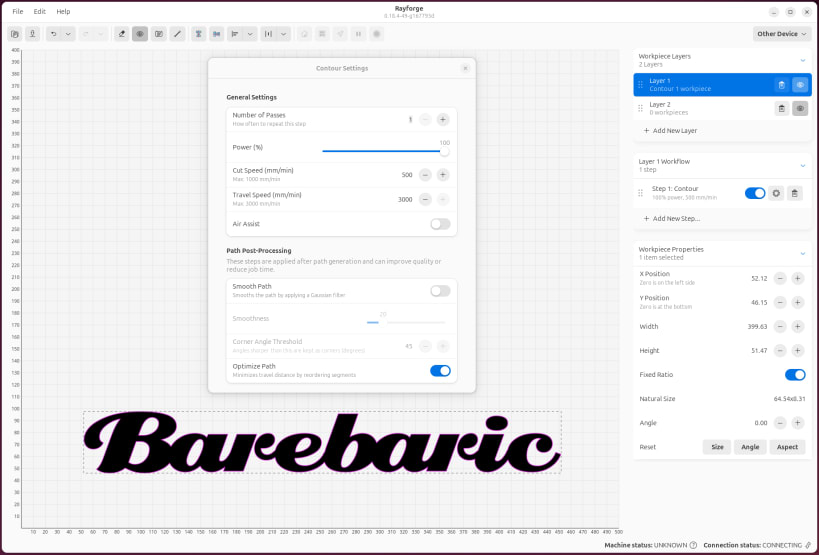The height and width of the screenshot is (555, 819).
Task: Open the Help menu
Action: click(x=63, y=11)
